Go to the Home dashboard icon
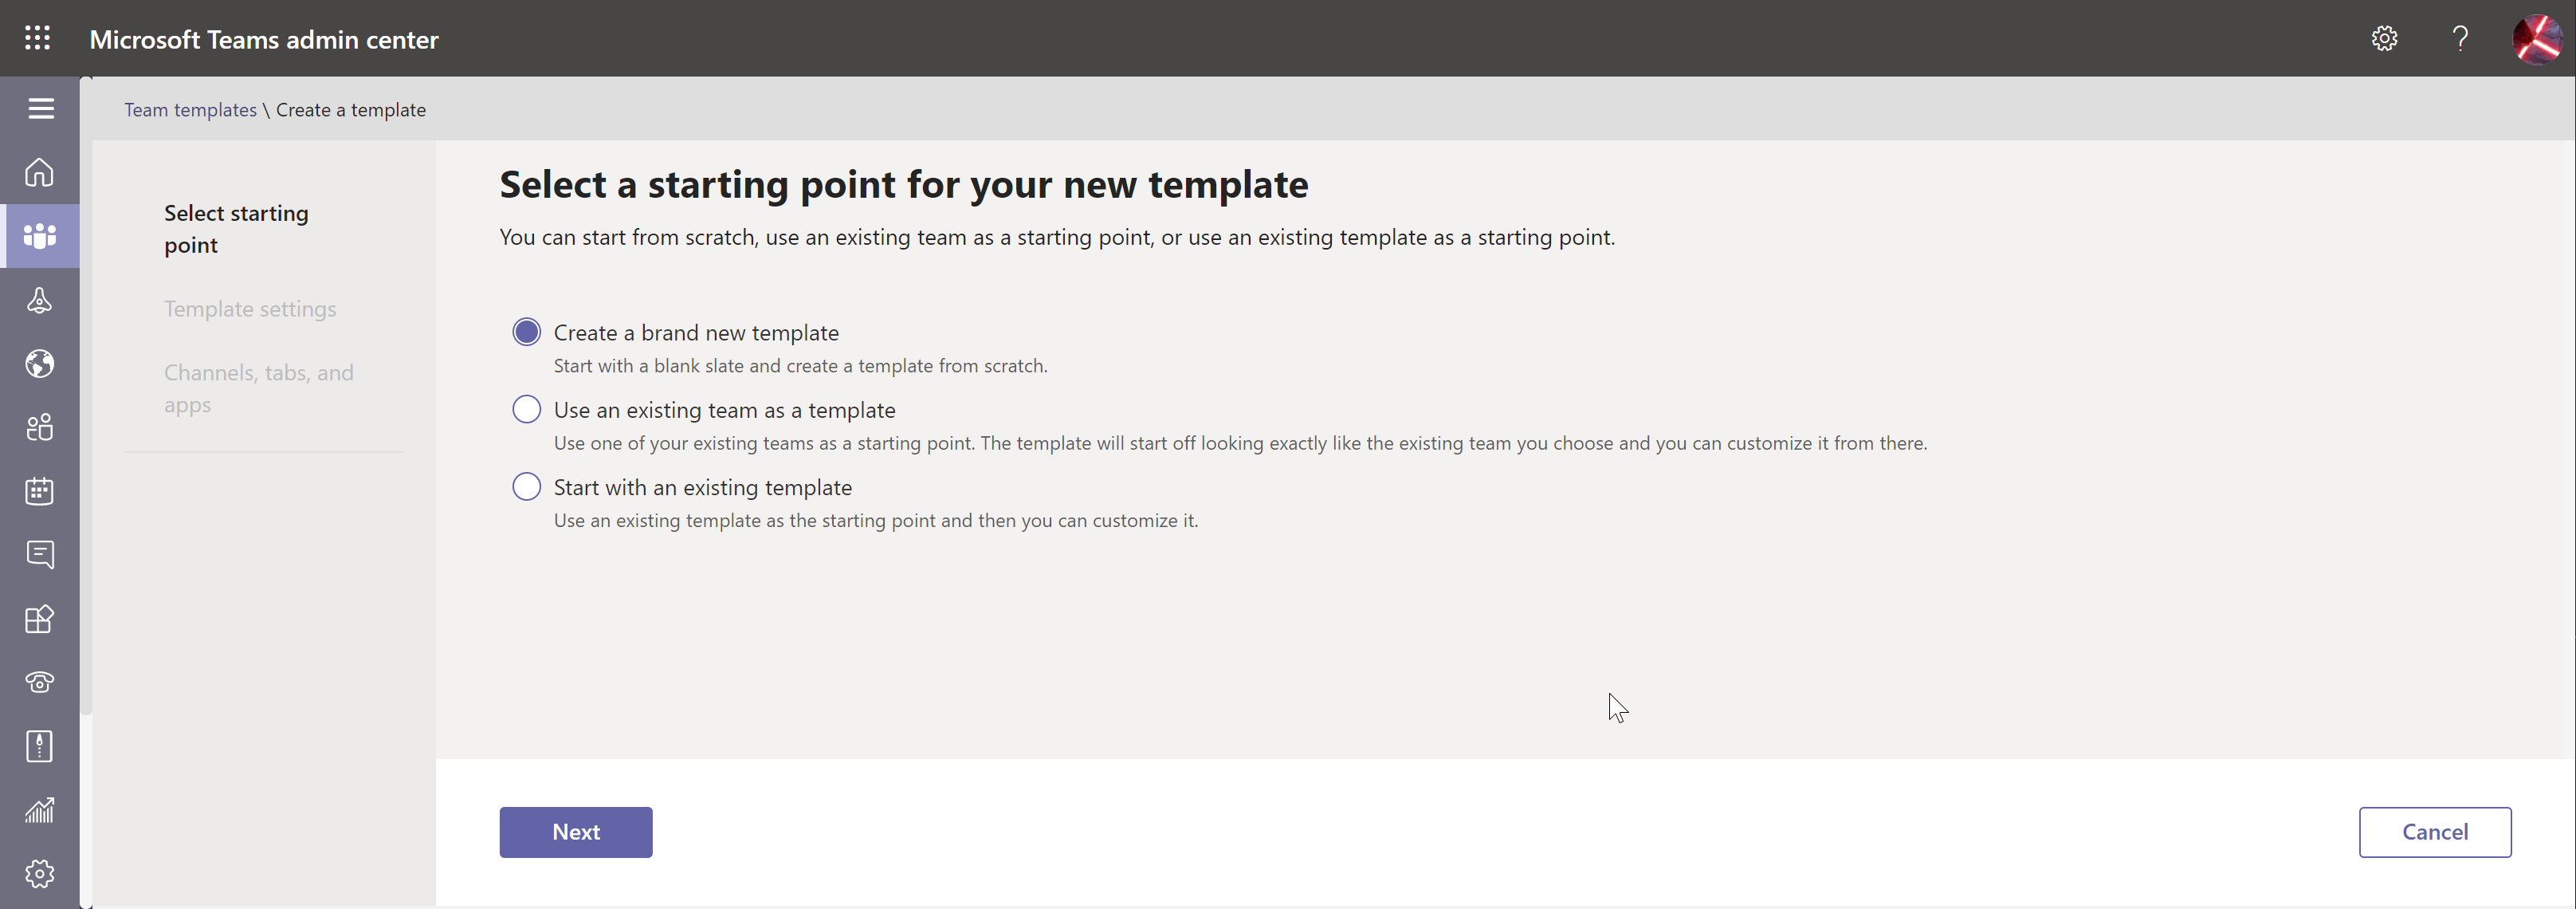Viewport: 2576px width, 909px height. point(40,172)
